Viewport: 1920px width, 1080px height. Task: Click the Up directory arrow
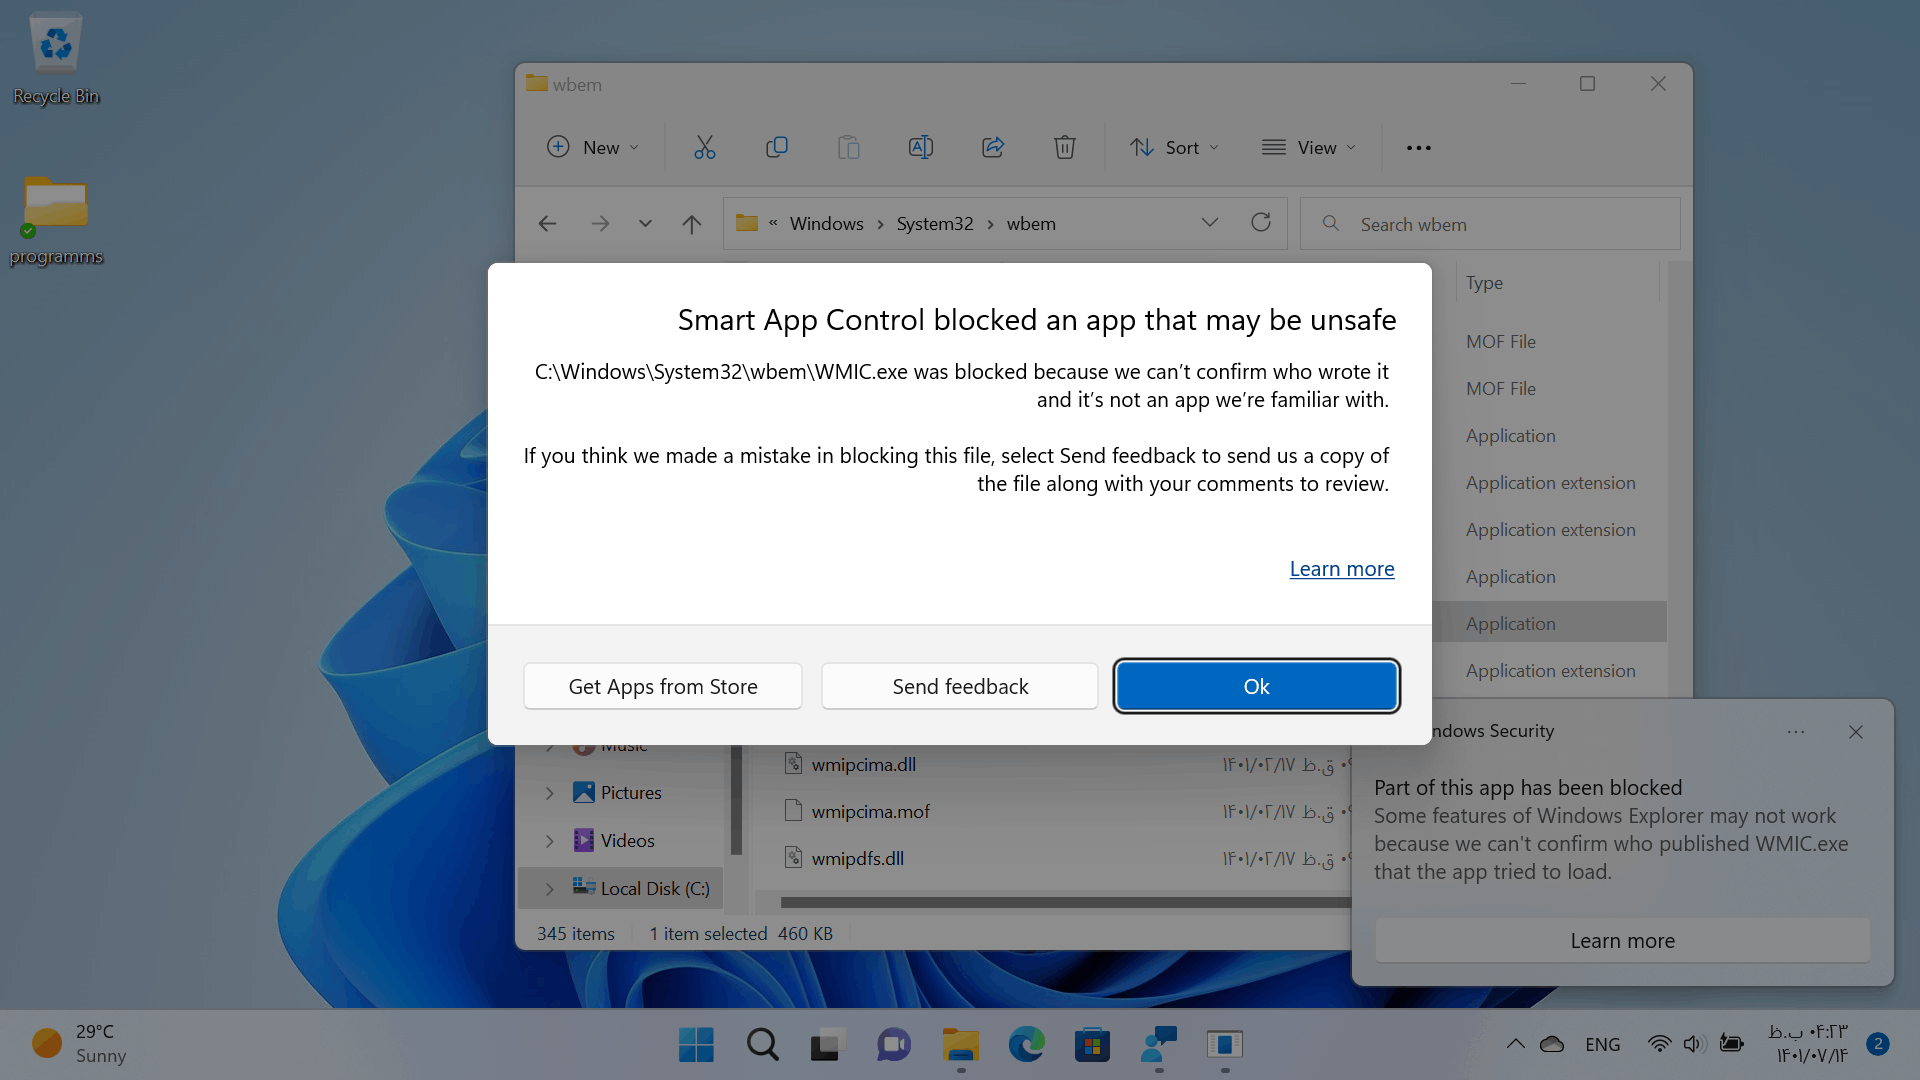pos(691,224)
